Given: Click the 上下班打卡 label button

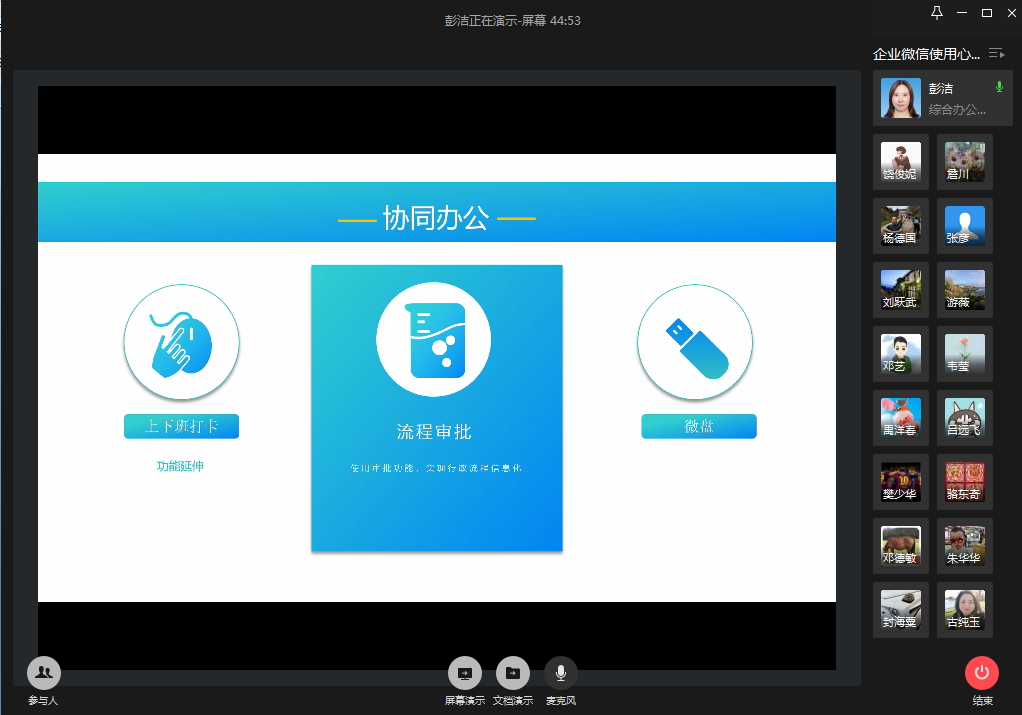Looking at the screenshot, I should click(181, 427).
